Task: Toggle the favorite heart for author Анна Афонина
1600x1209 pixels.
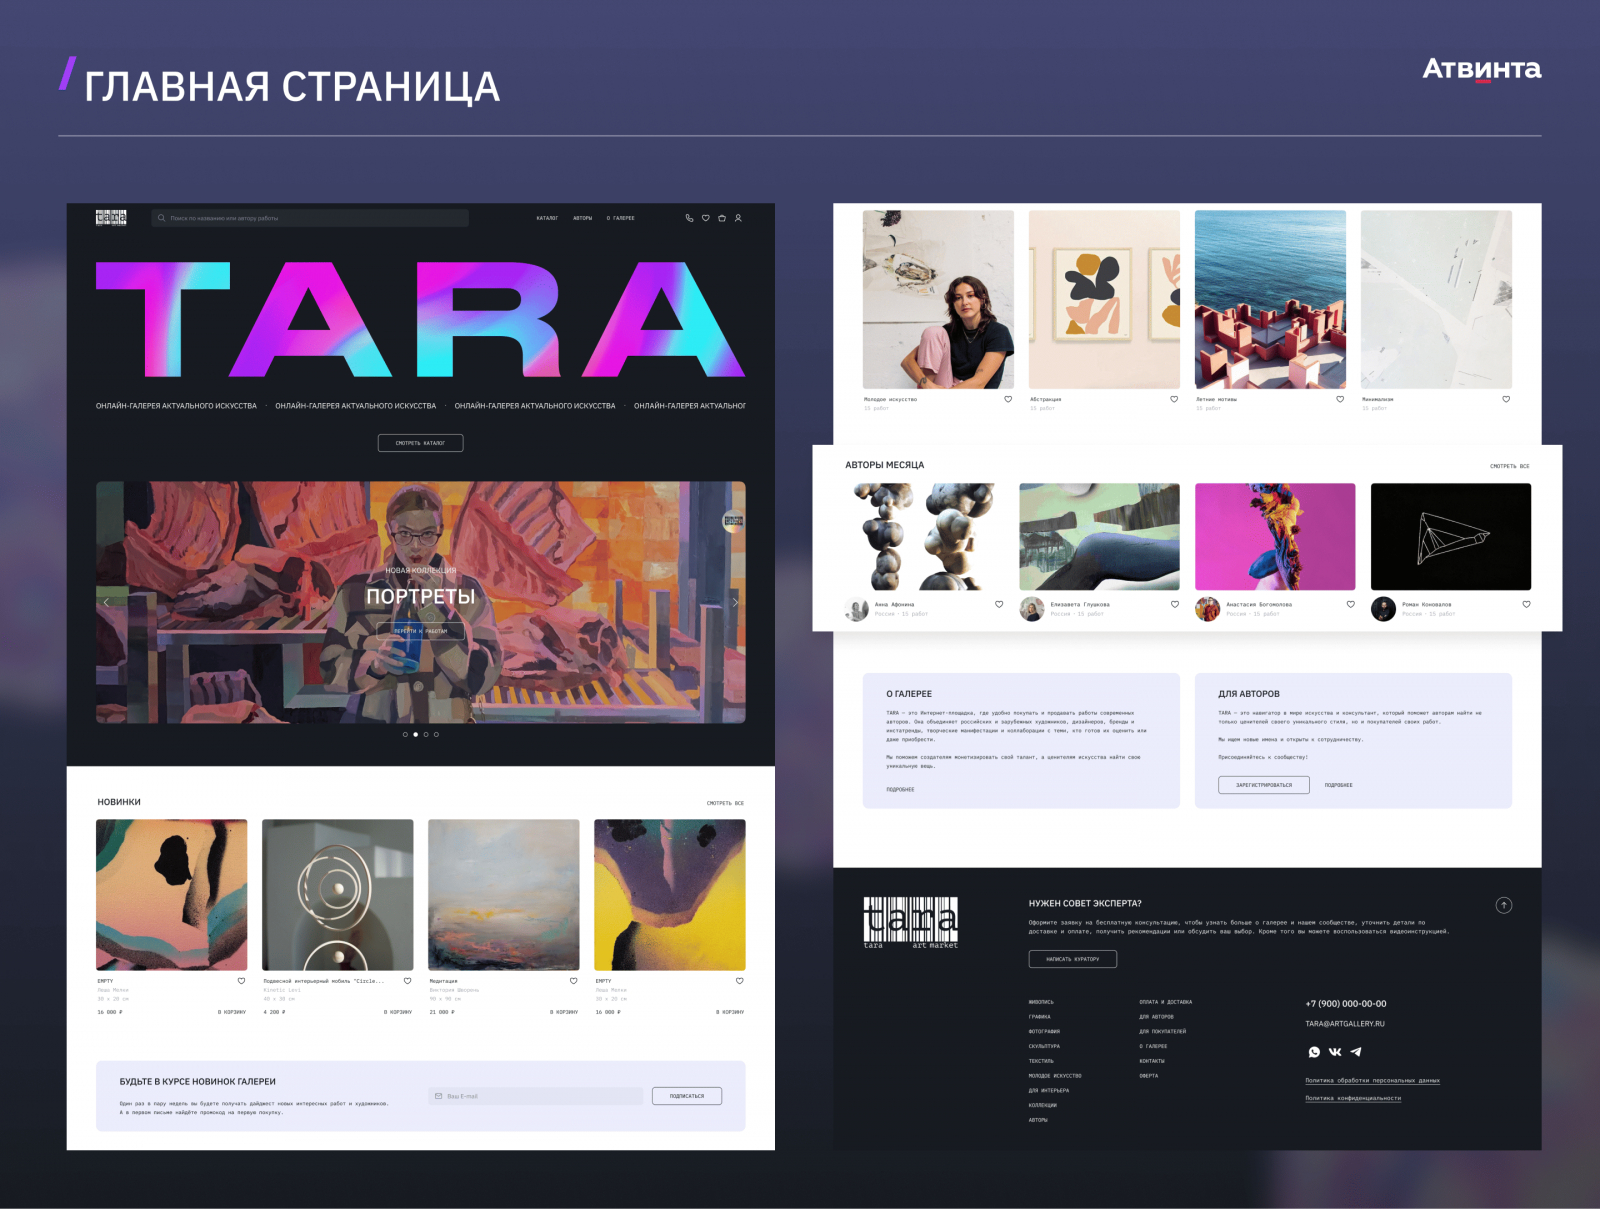Action: pyautogui.click(x=999, y=604)
